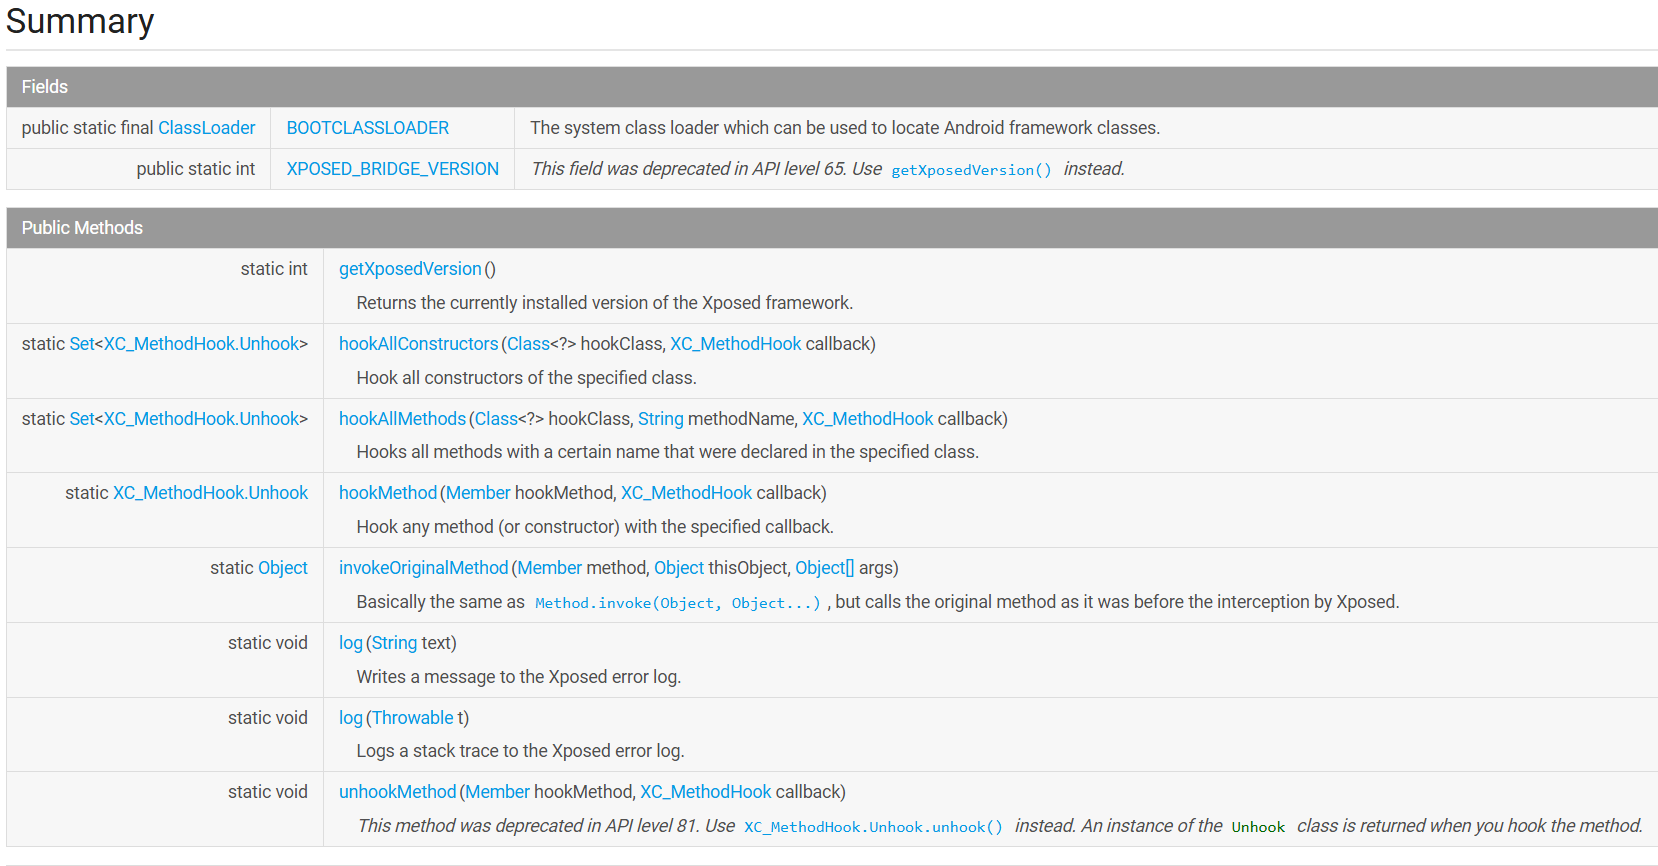The width and height of the screenshot is (1658, 866).
Task: Click the Public Methods table header
Action: tap(82, 228)
